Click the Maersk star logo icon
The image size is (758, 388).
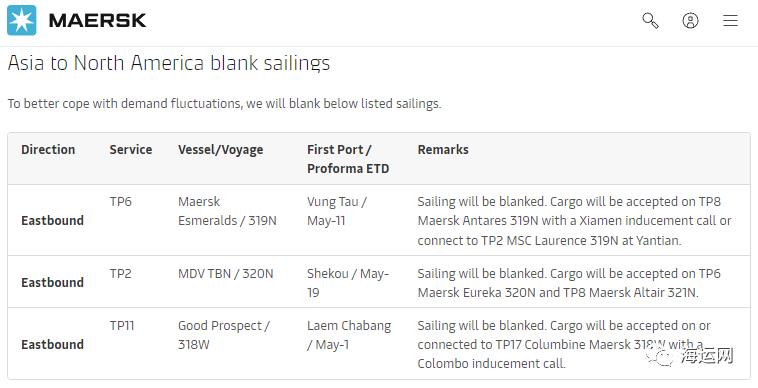[22, 20]
